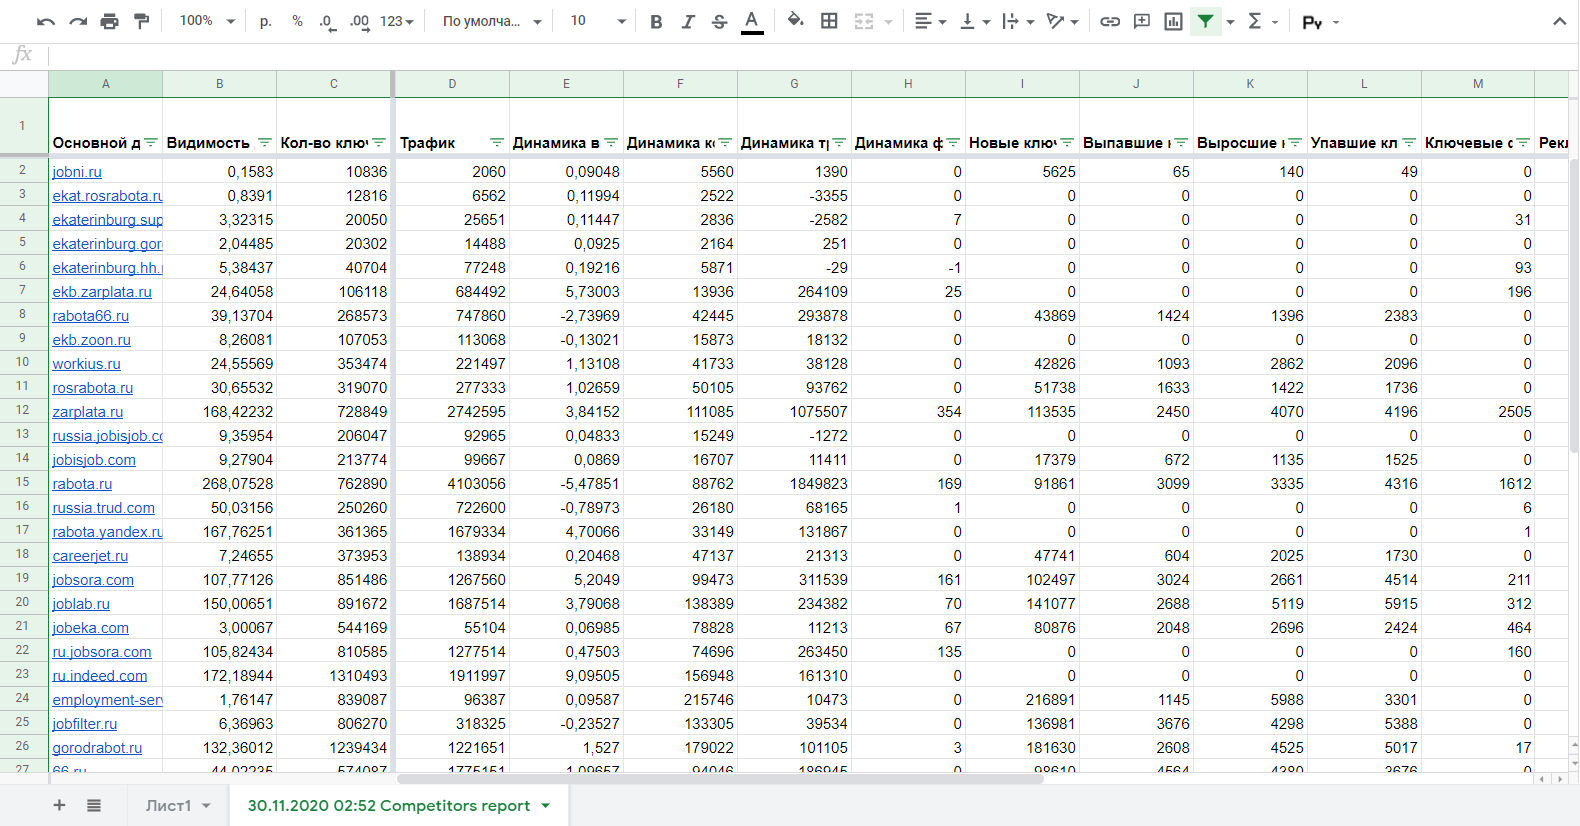Open the input tools Ру button
The width and height of the screenshot is (1580, 826).
point(1320,21)
